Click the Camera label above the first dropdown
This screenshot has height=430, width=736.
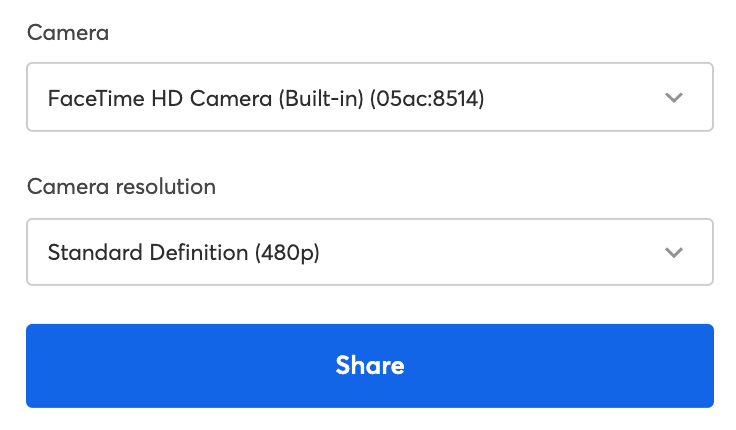[68, 33]
